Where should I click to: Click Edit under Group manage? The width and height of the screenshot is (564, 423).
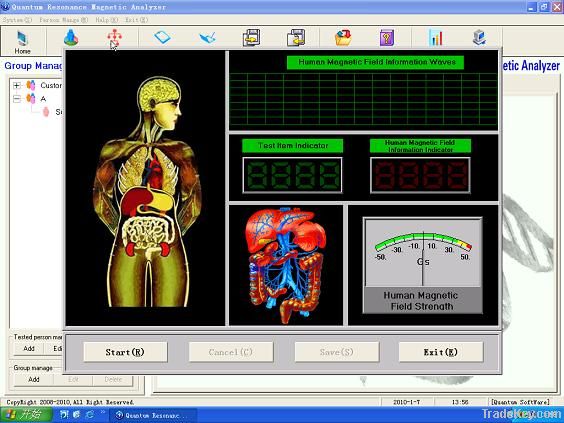pos(73,379)
